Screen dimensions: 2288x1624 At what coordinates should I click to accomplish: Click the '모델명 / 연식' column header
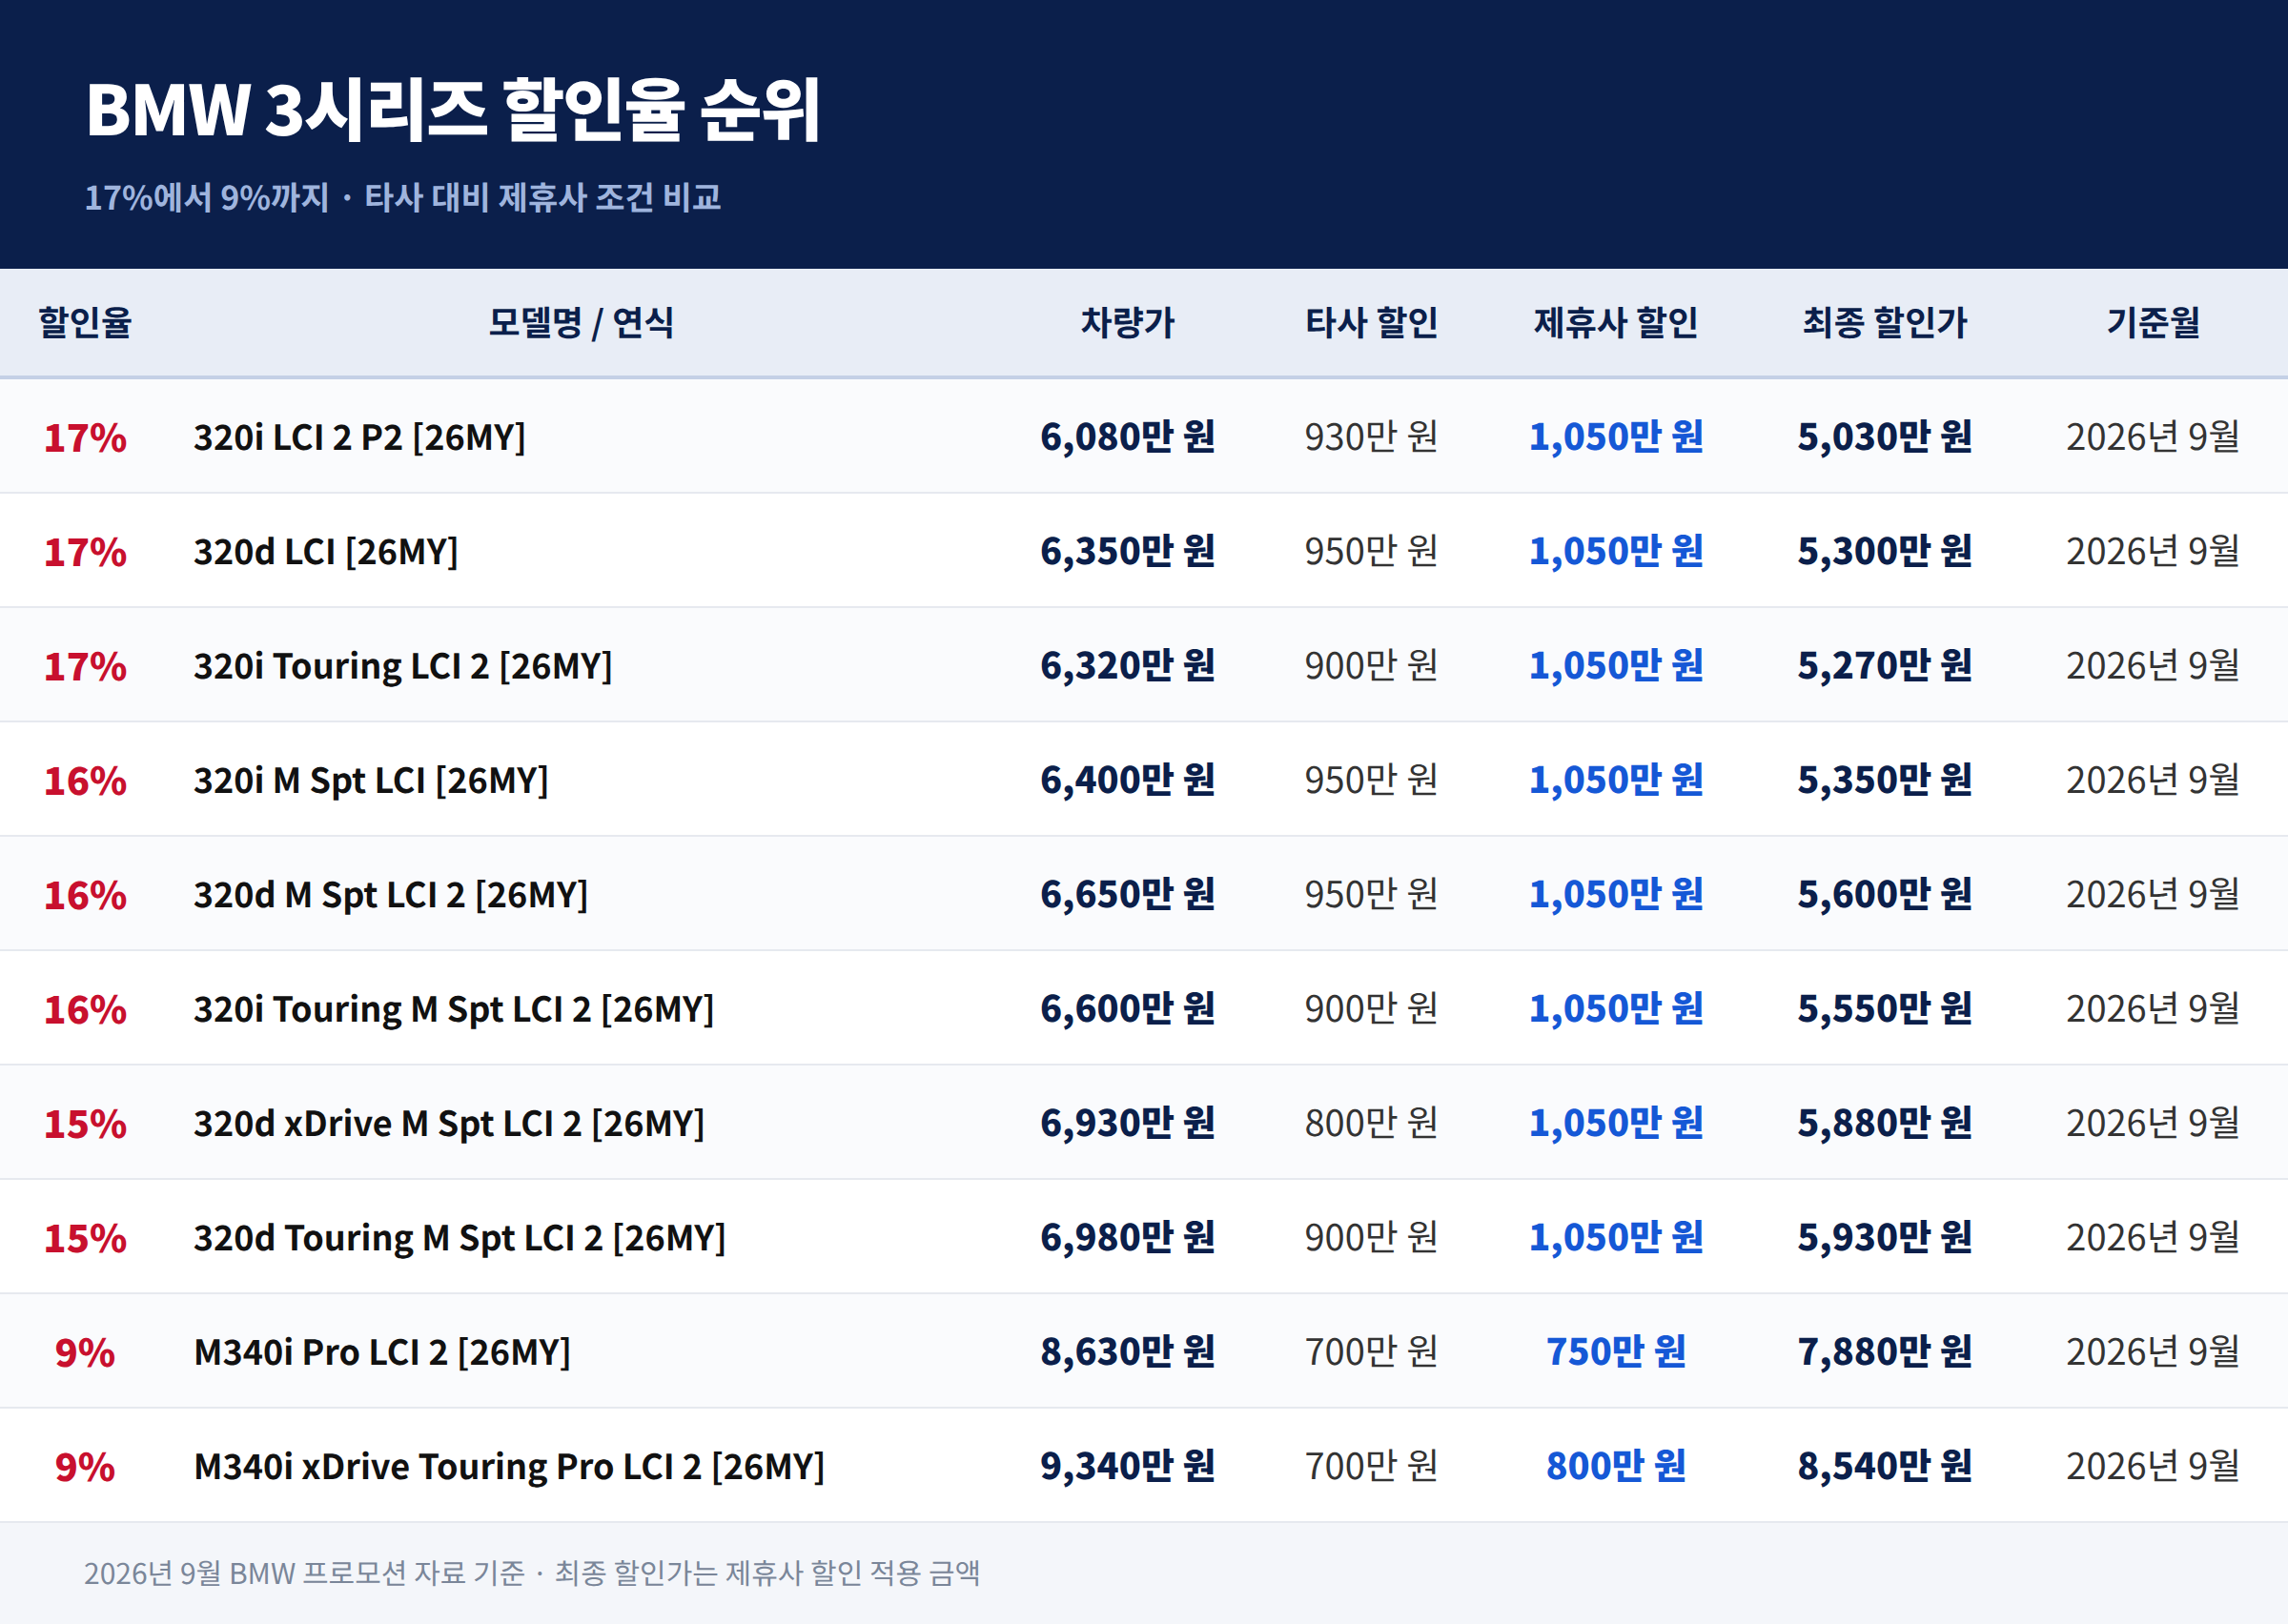580,322
